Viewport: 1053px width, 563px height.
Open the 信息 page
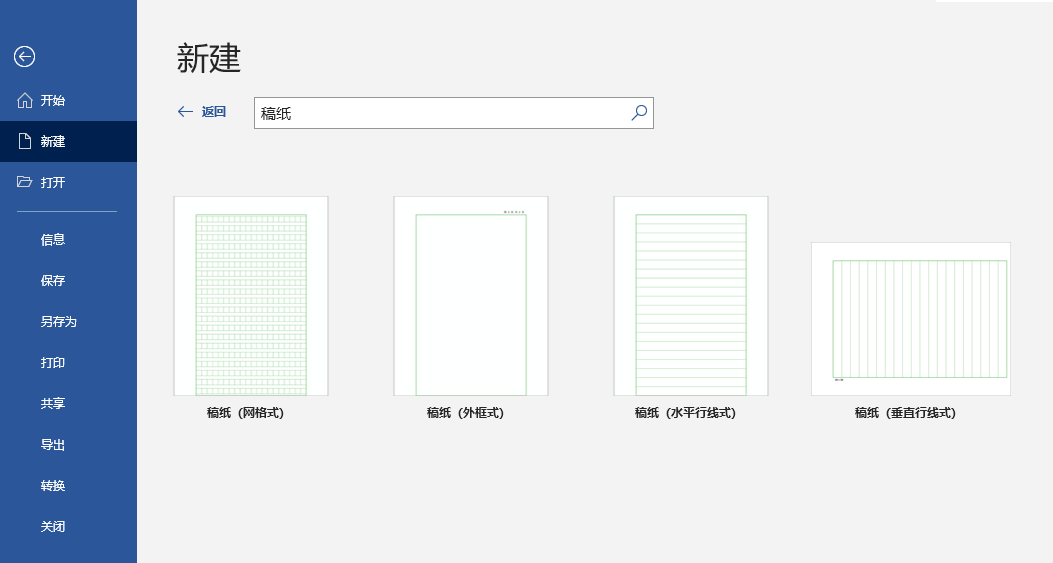[x=68, y=239]
